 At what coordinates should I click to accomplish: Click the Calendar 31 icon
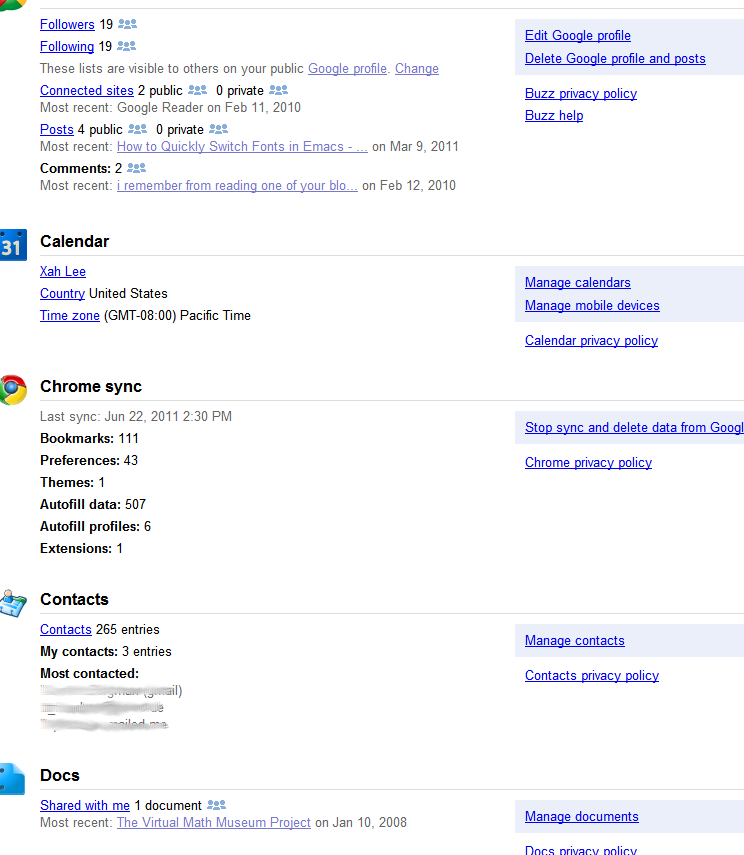pos(13,245)
